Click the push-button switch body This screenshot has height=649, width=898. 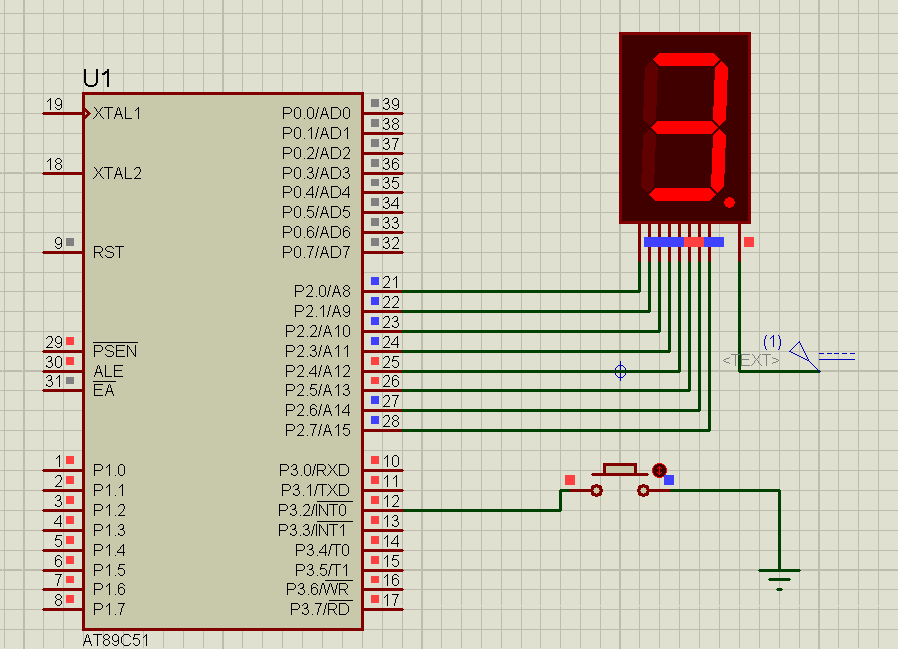pyautogui.click(x=620, y=470)
